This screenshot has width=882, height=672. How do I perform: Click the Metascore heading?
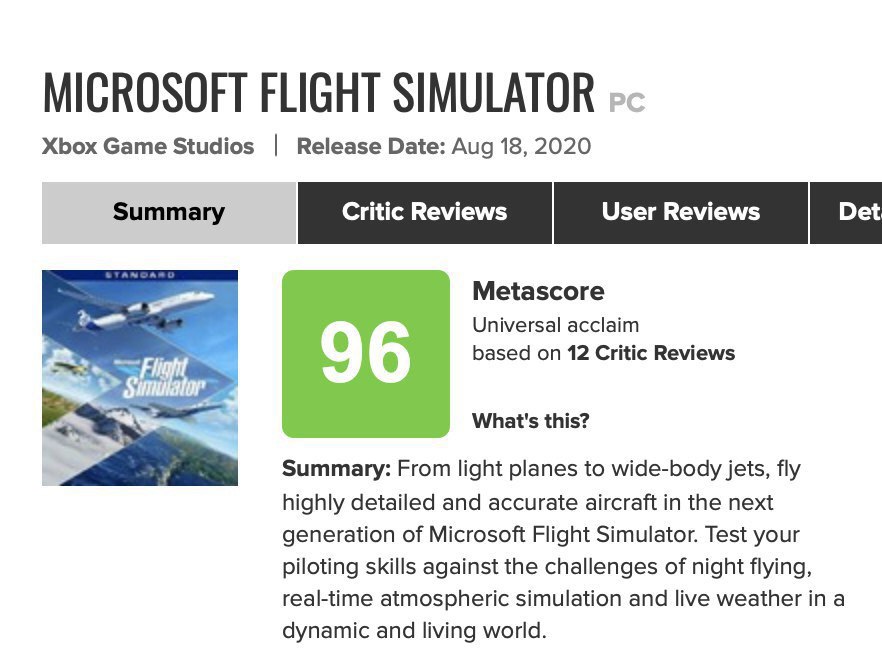point(538,291)
